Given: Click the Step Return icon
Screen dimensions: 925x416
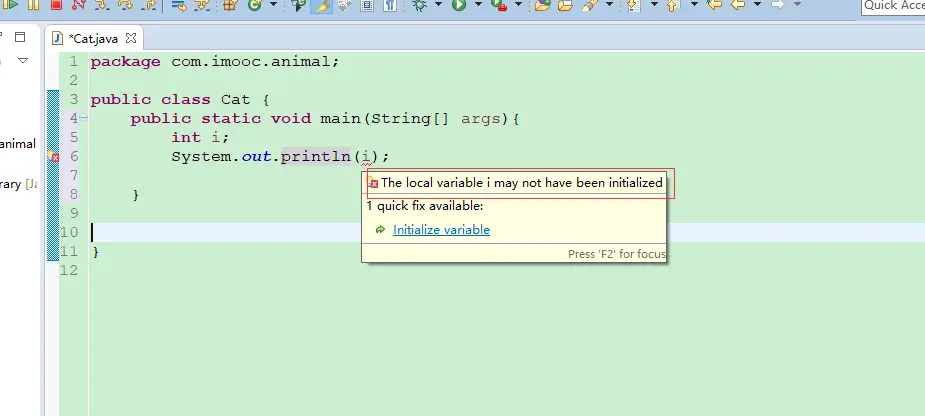Looking at the screenshot, I should coord(149,5).
